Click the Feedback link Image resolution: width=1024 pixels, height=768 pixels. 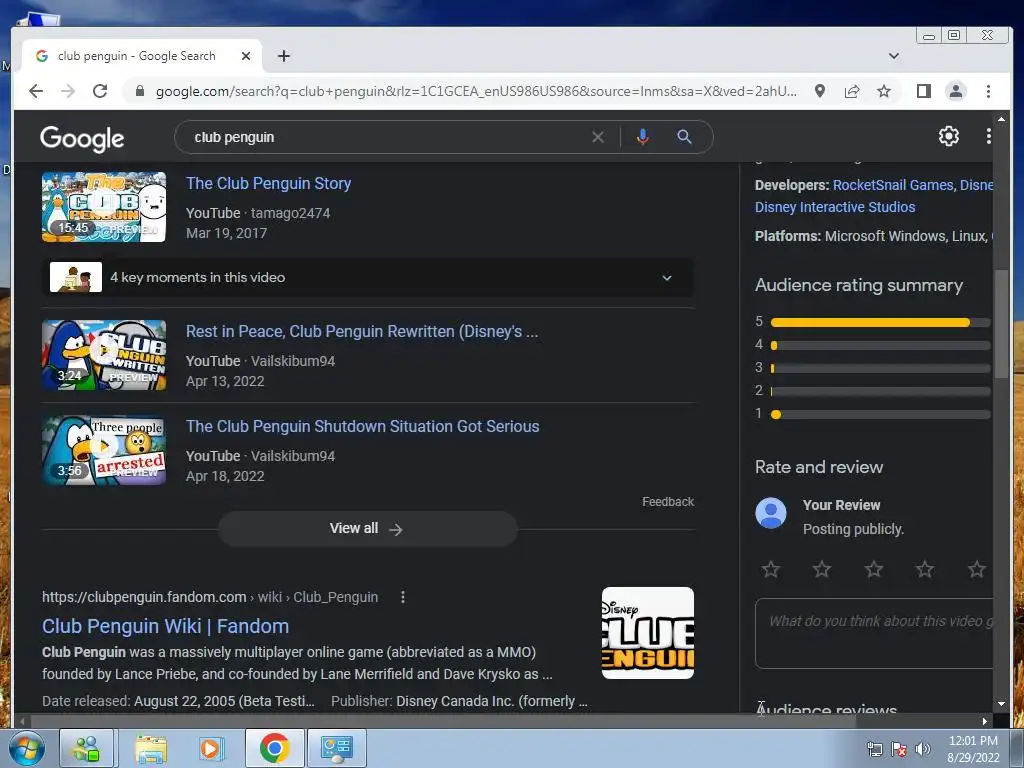[667, 502]
